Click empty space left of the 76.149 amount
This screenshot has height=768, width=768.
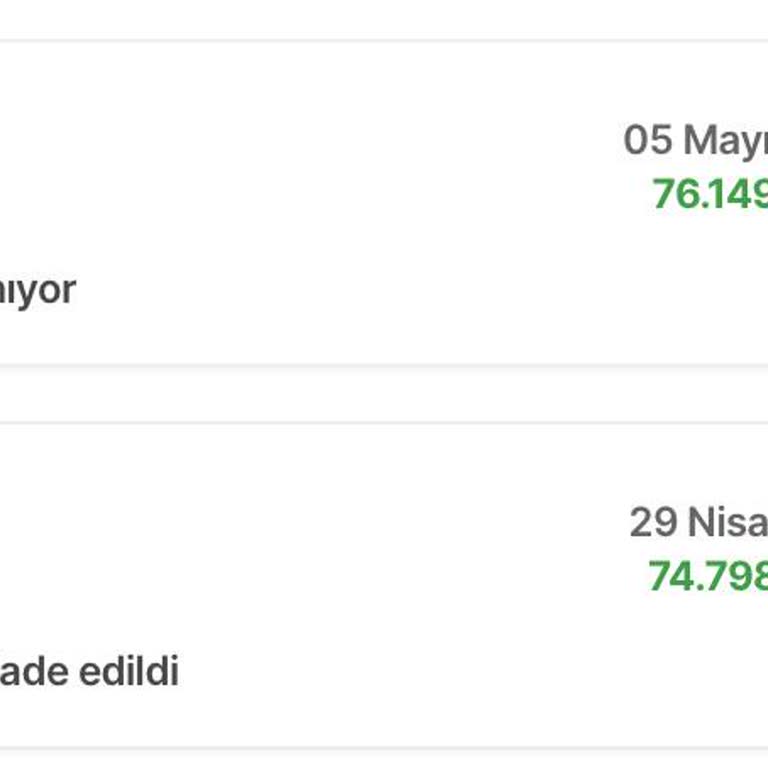click(x=450, y=194)
